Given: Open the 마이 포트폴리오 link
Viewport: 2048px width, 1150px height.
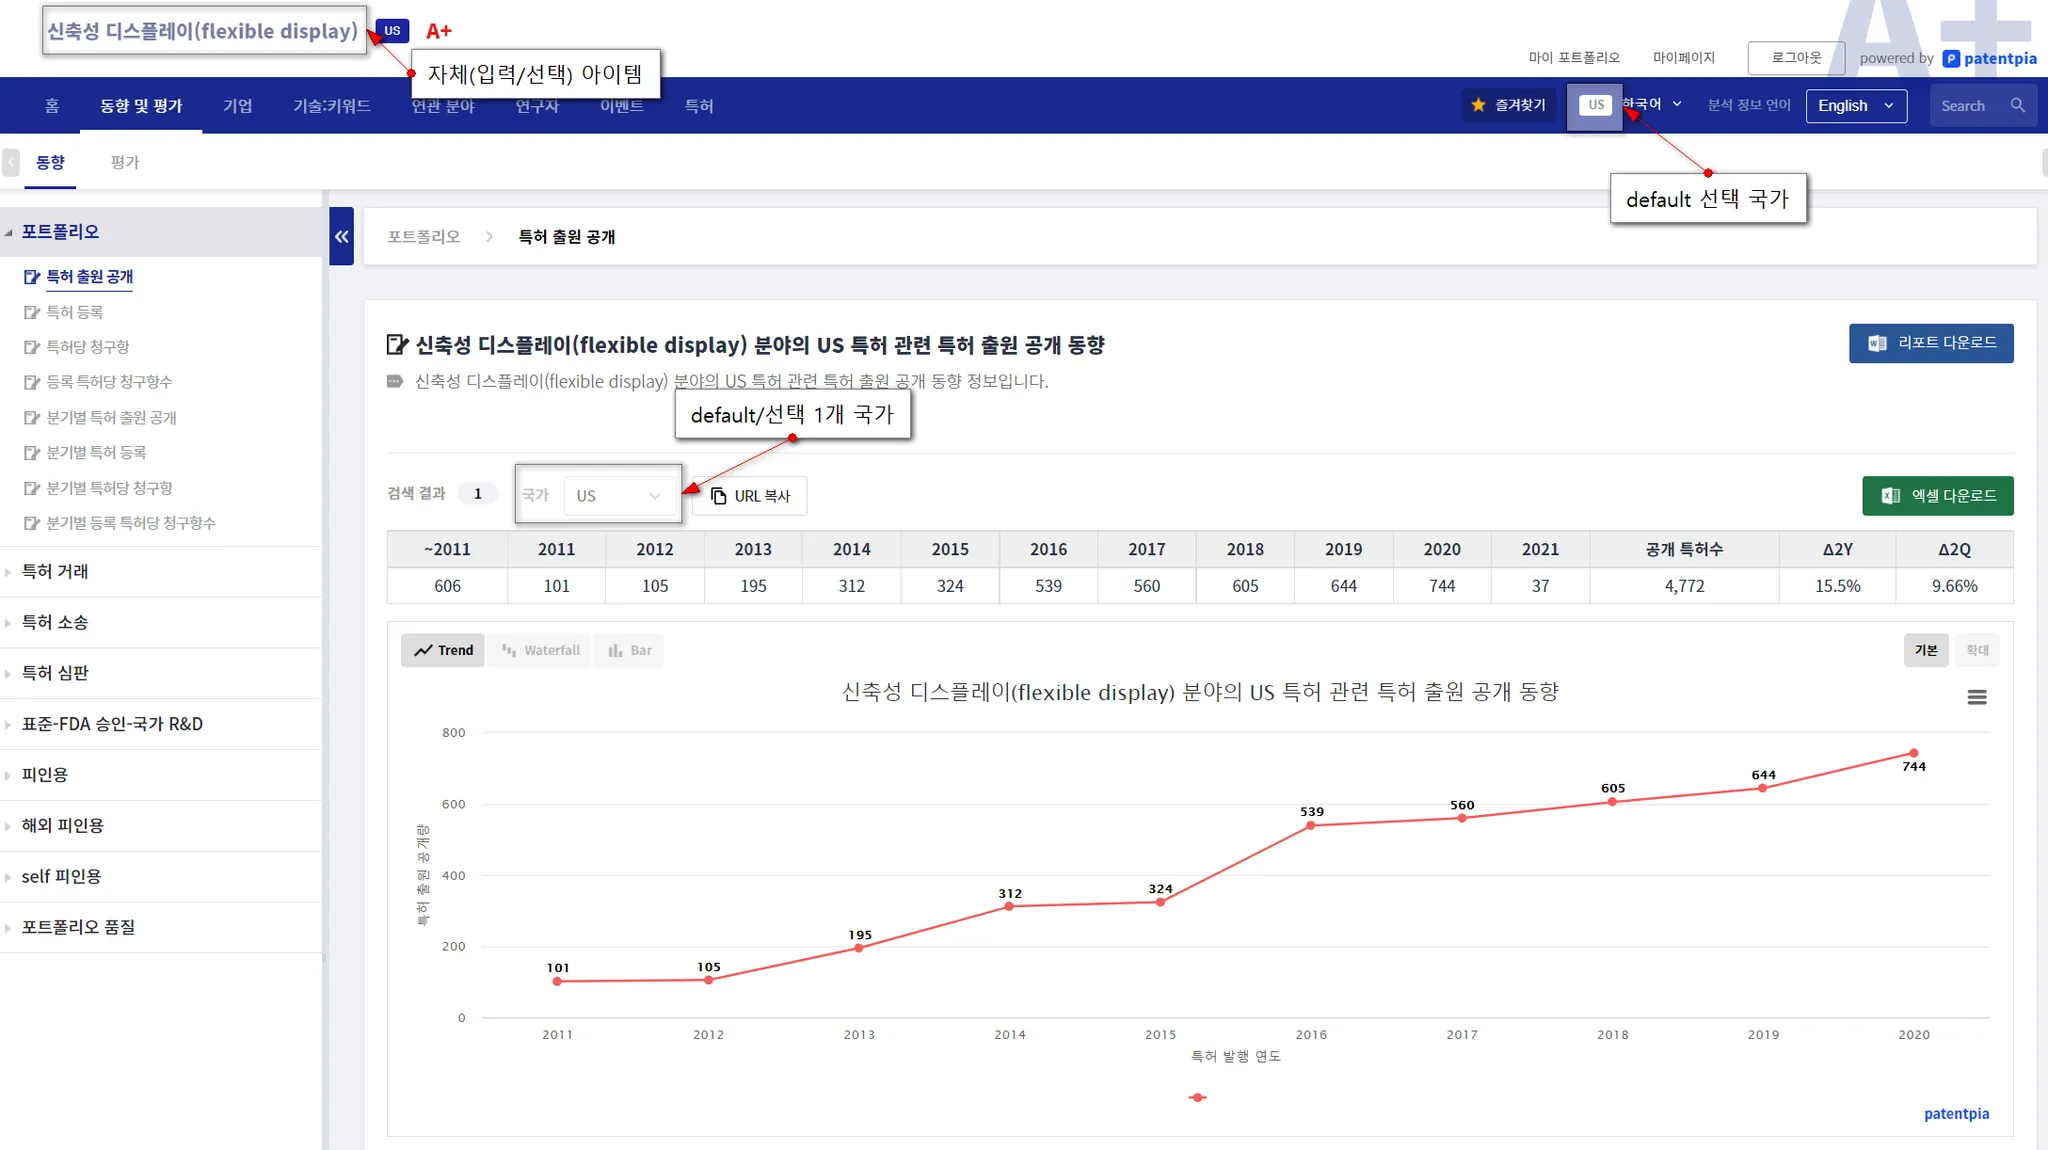Looking at the screenshot, I should pos(1573,58).
